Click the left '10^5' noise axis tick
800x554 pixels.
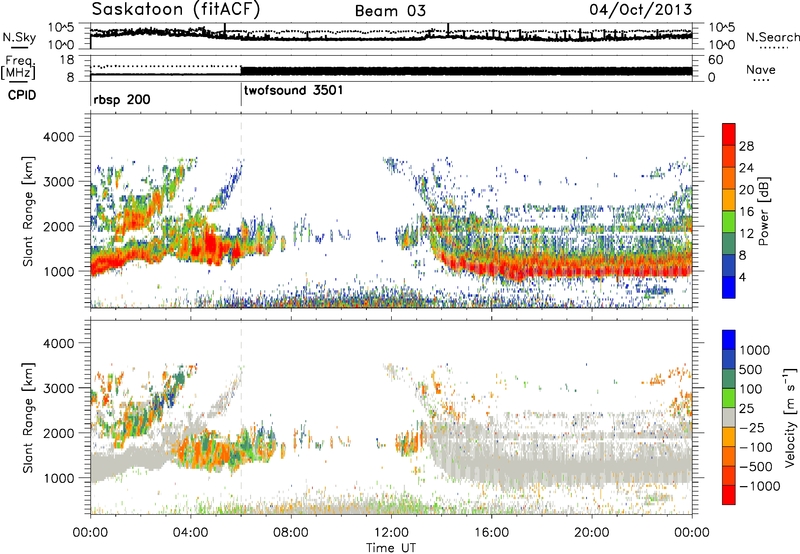(x=61, y=27)
